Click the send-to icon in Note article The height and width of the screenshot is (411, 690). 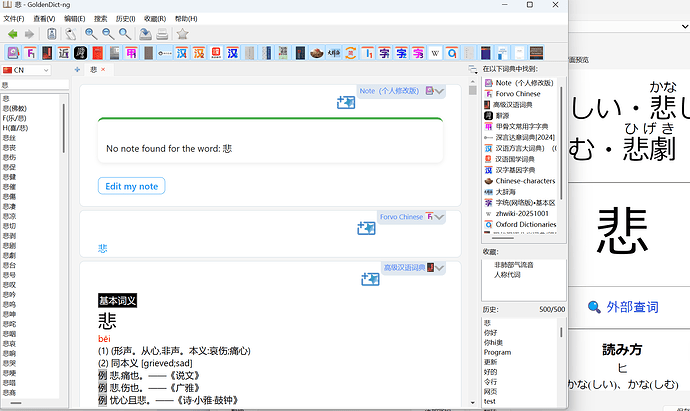point(346,103)
